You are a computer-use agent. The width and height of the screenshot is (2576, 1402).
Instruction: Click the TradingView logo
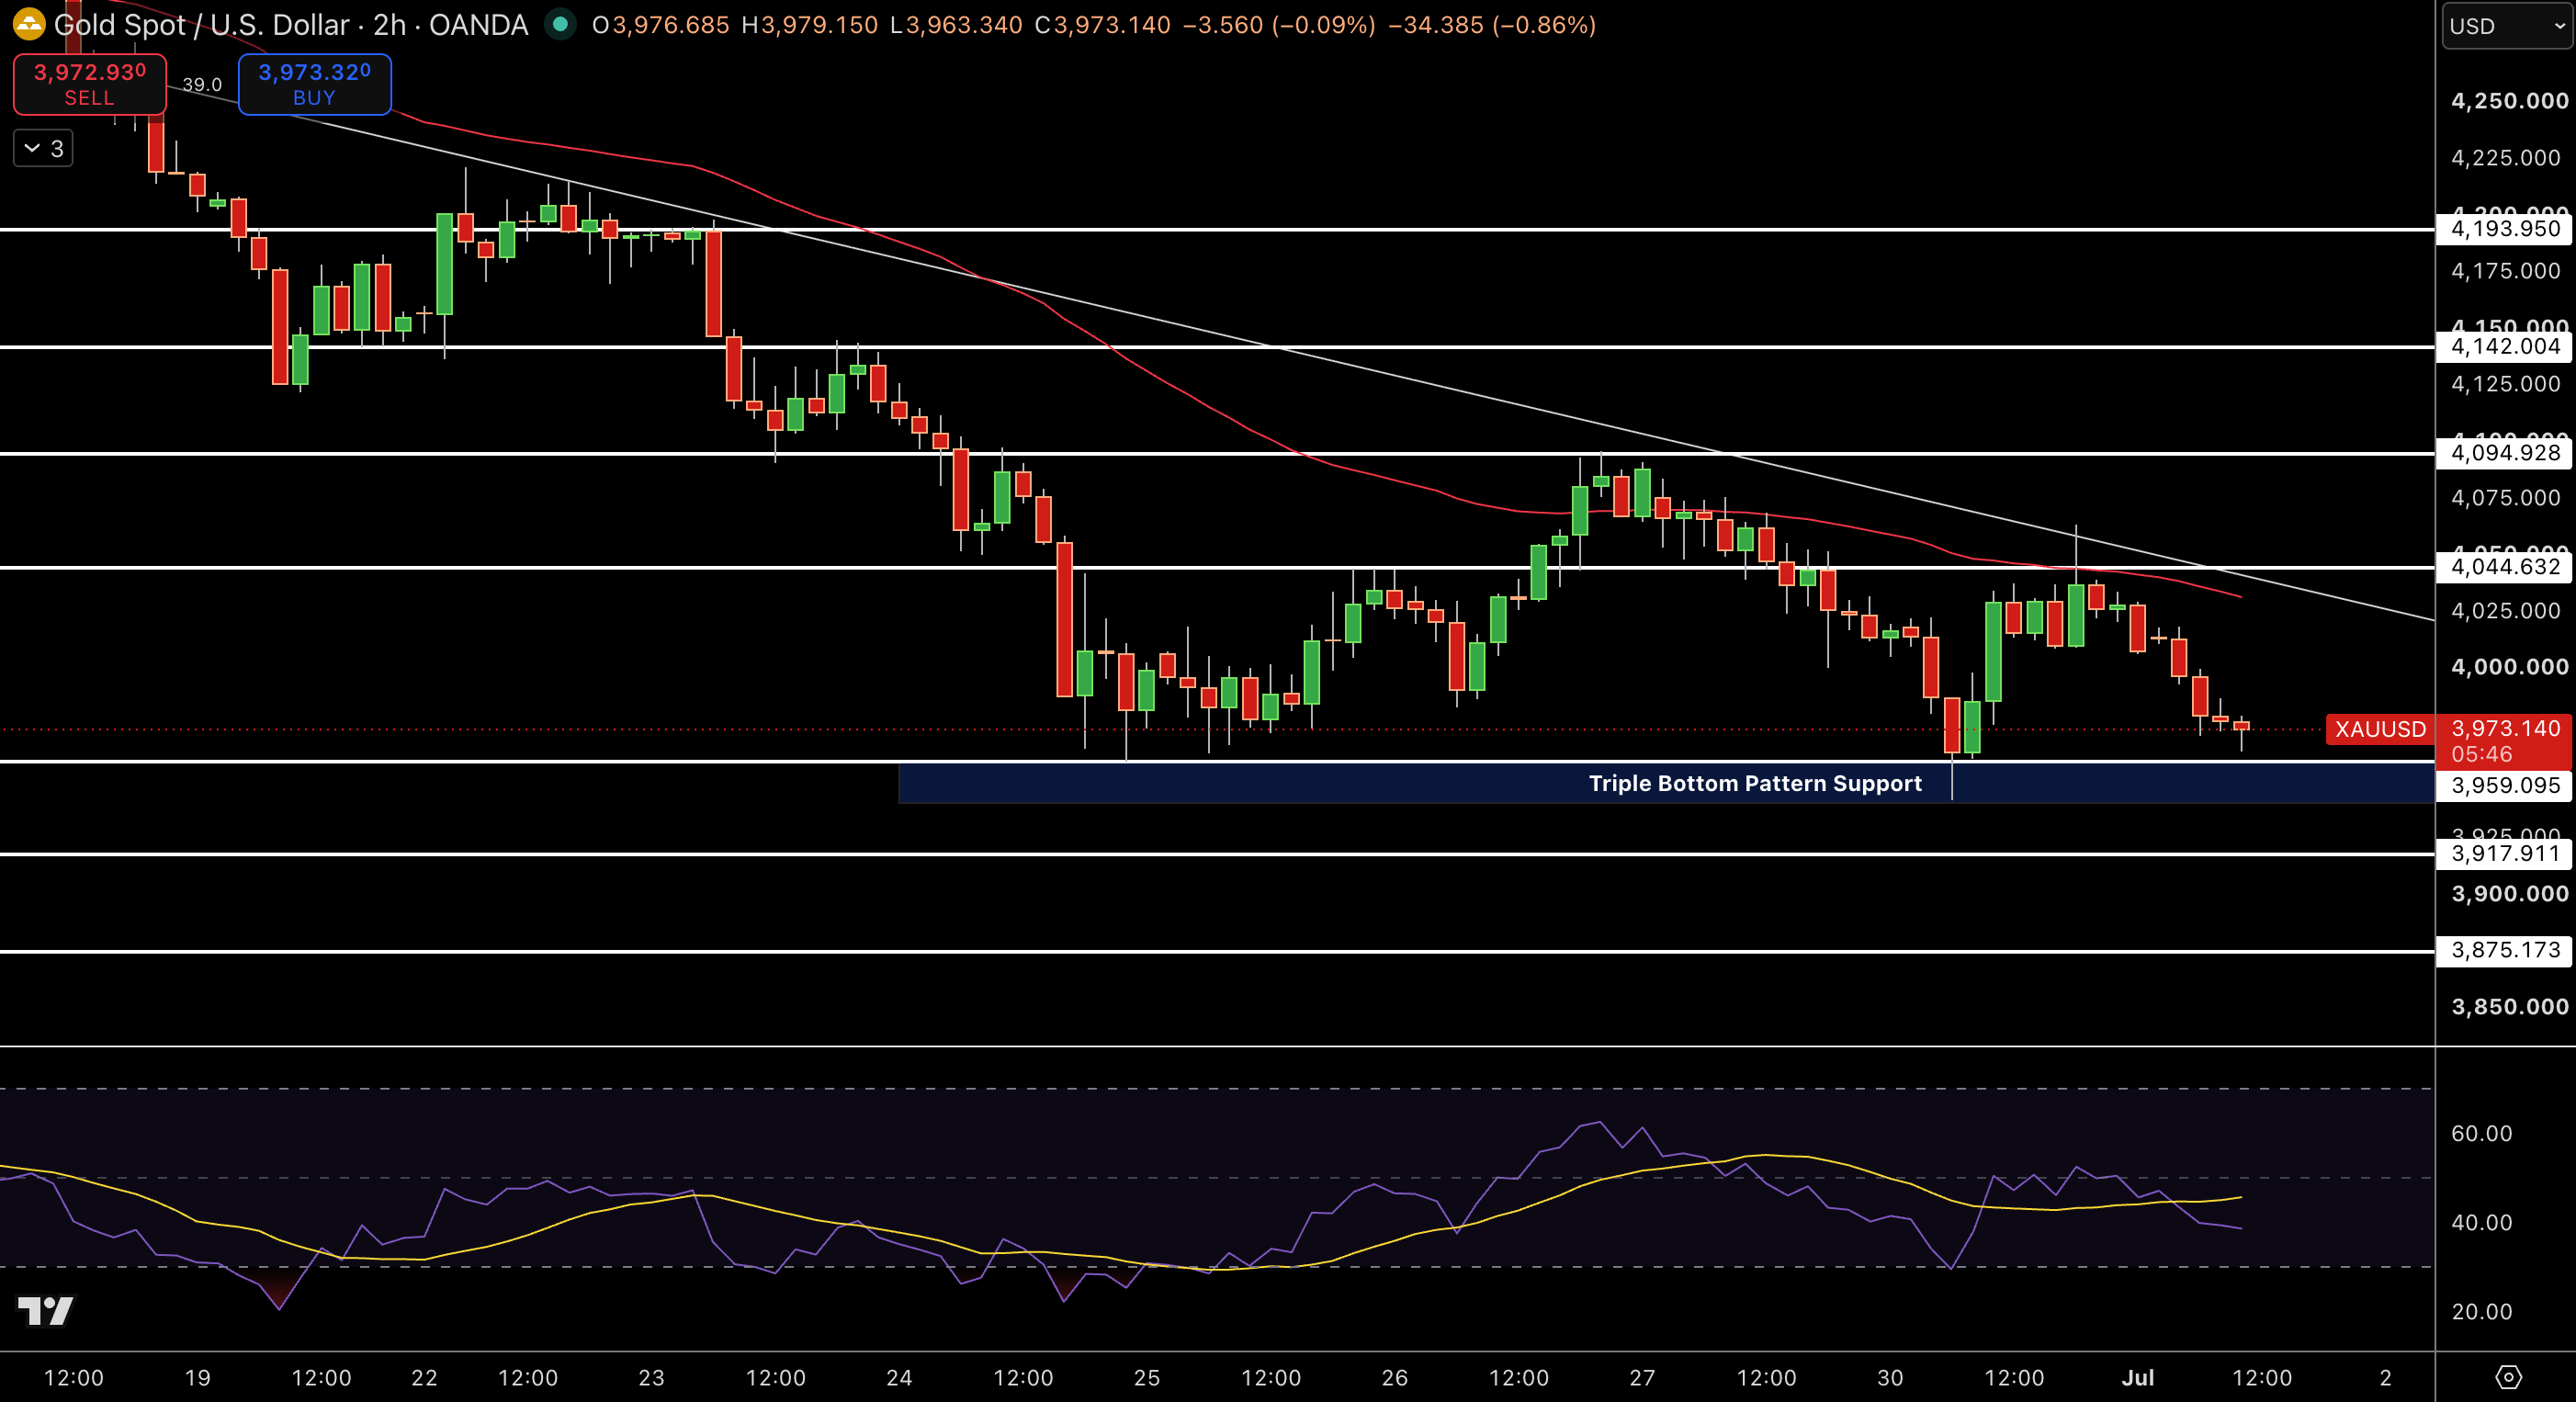click(x=46, y=1310)
